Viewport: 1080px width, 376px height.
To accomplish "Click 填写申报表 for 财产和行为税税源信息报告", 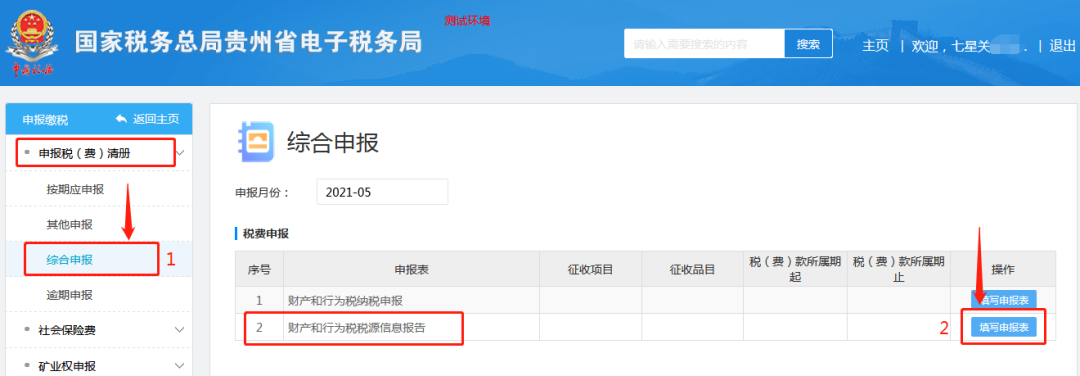I will pyautogui.click(x=1004, y=327).
